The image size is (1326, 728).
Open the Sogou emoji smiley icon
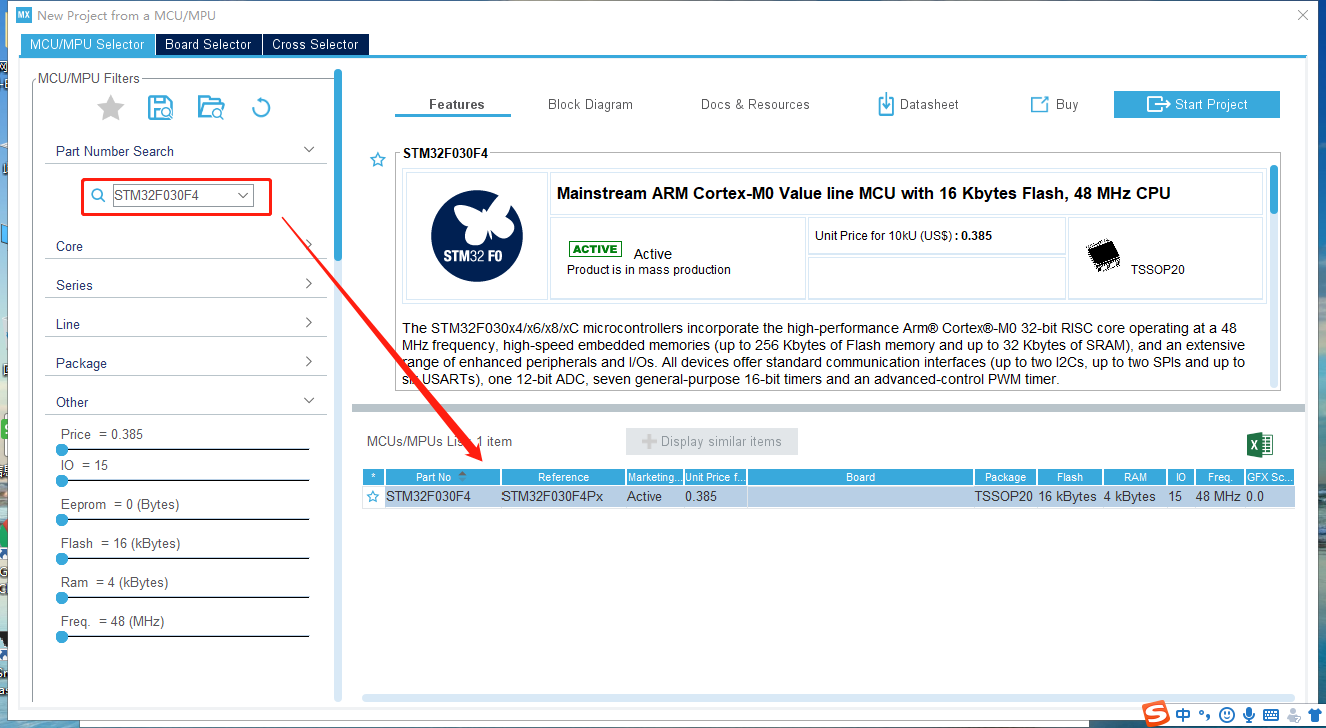[1227, 715]
